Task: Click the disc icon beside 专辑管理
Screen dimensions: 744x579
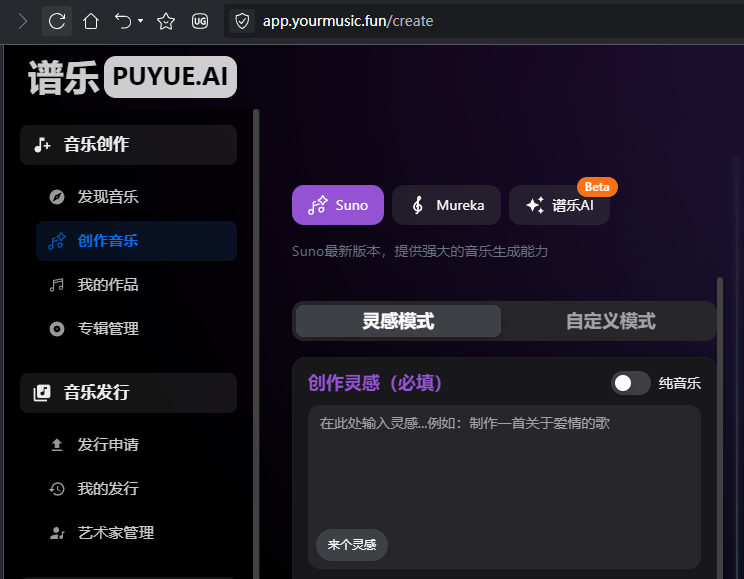Action: pos(57,329)
